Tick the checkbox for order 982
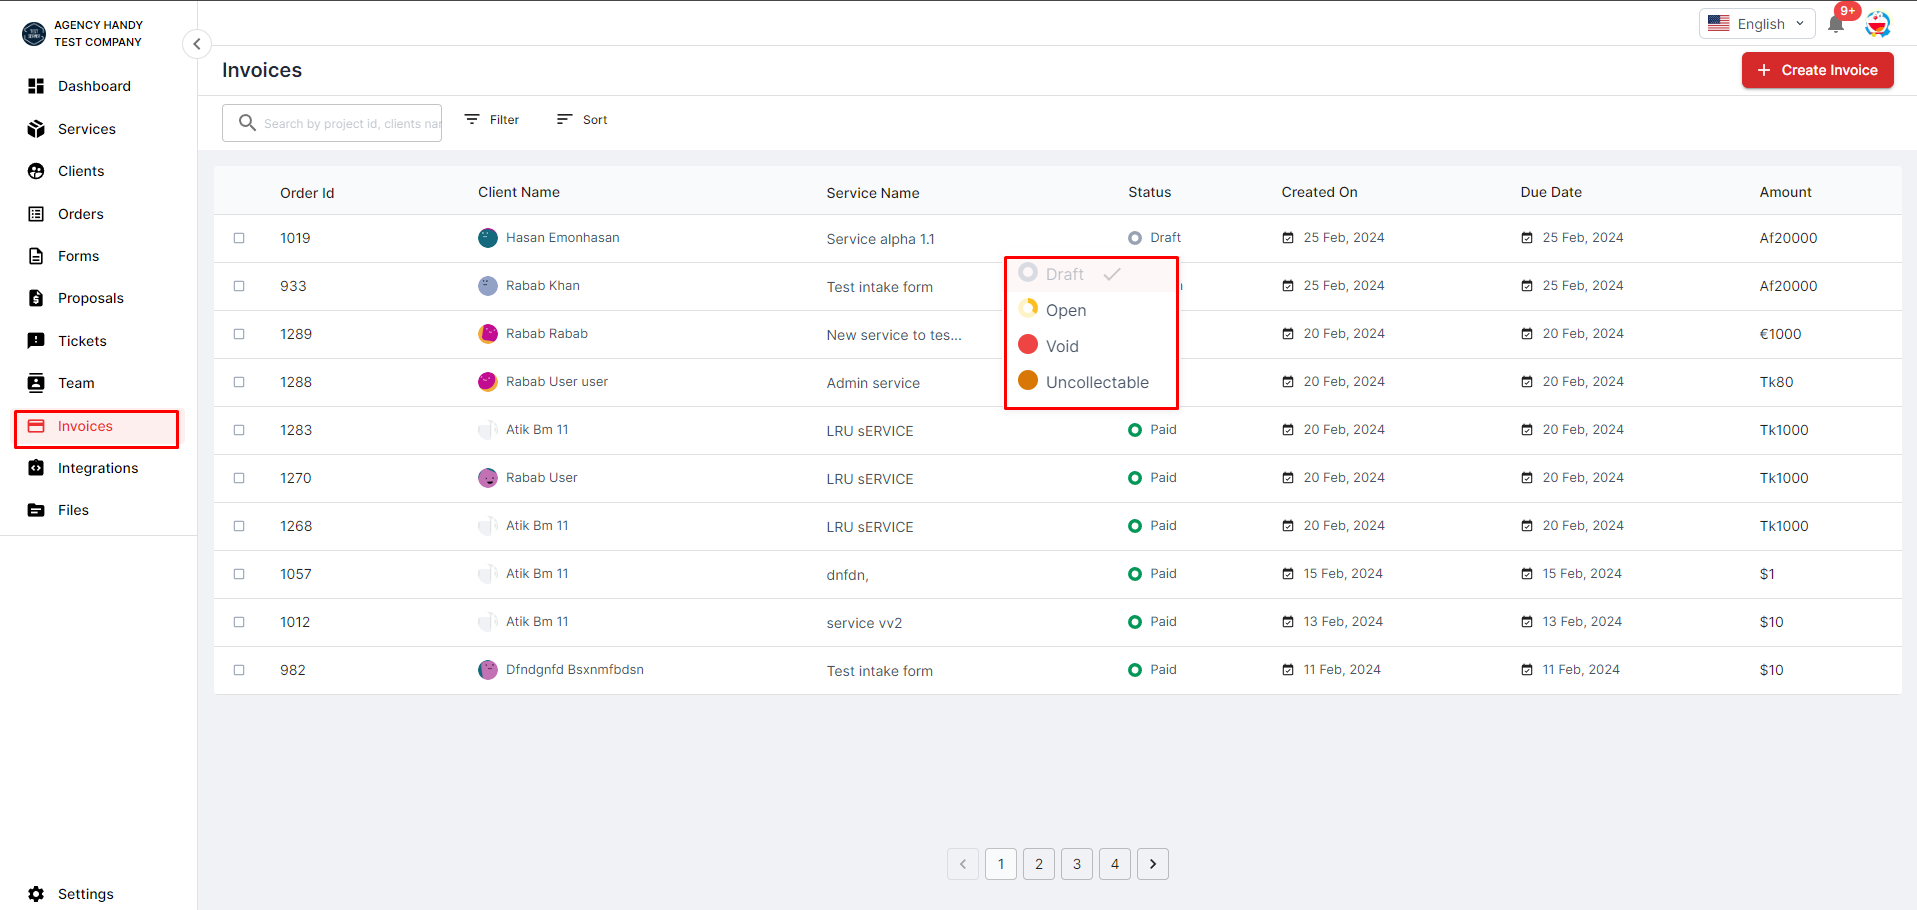Viewport: 1917px width, 910px height. coord(239,670)
